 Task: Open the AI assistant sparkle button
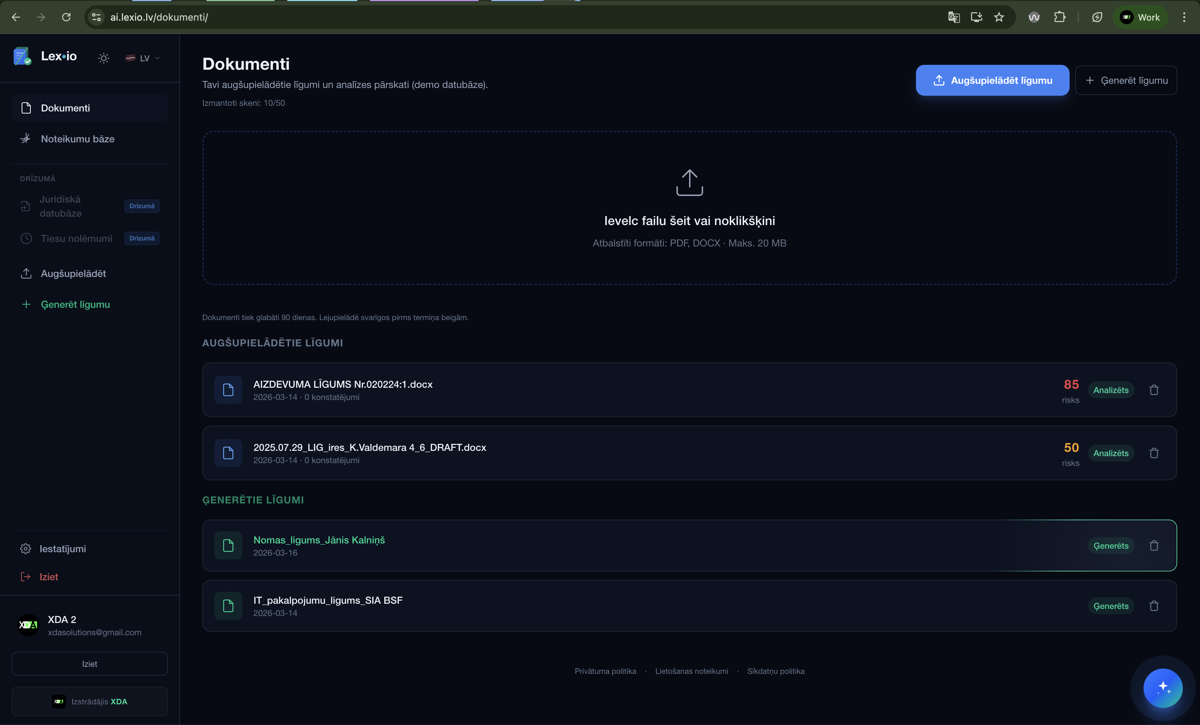(1163, 688)
